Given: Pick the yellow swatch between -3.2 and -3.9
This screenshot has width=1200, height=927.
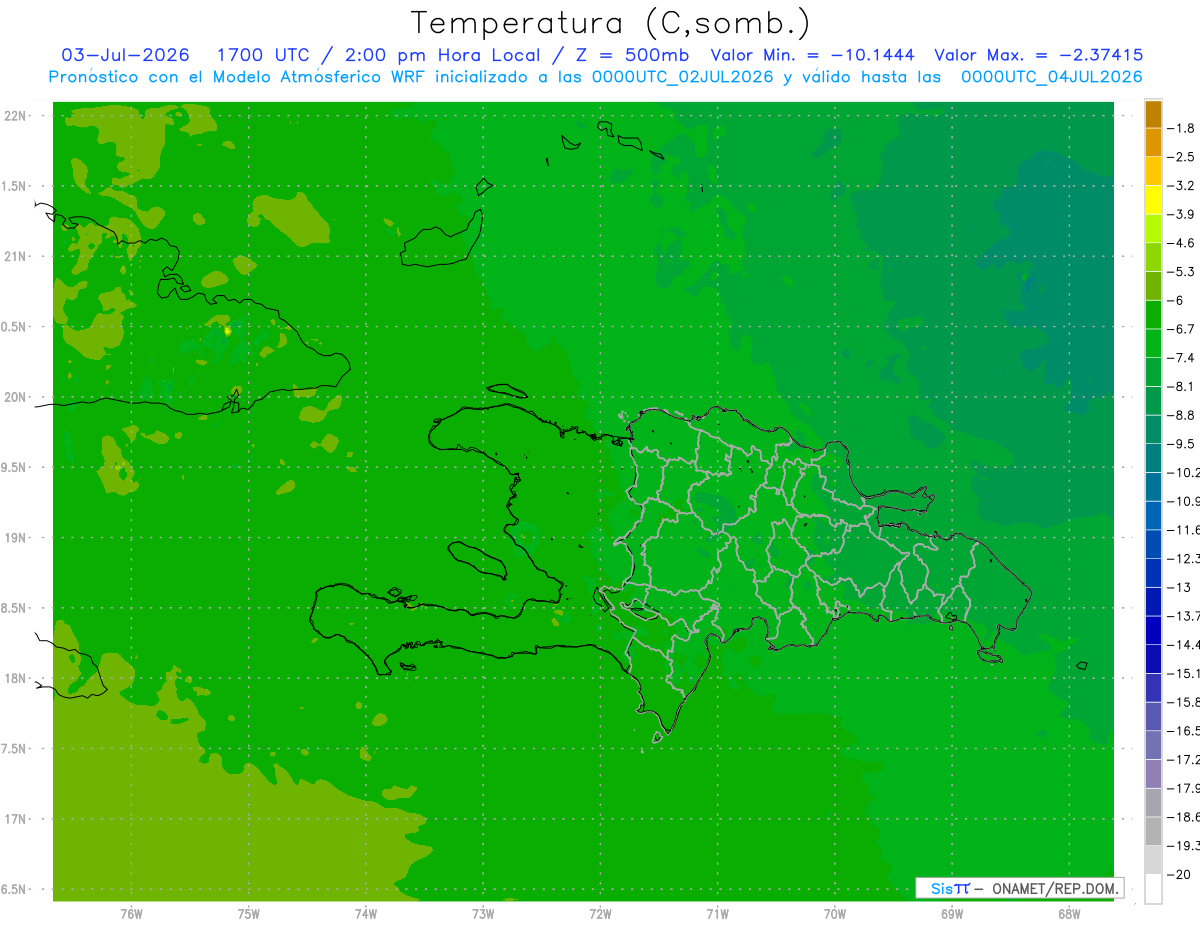Looking at the screenshot, I should tap(1153, 200).
